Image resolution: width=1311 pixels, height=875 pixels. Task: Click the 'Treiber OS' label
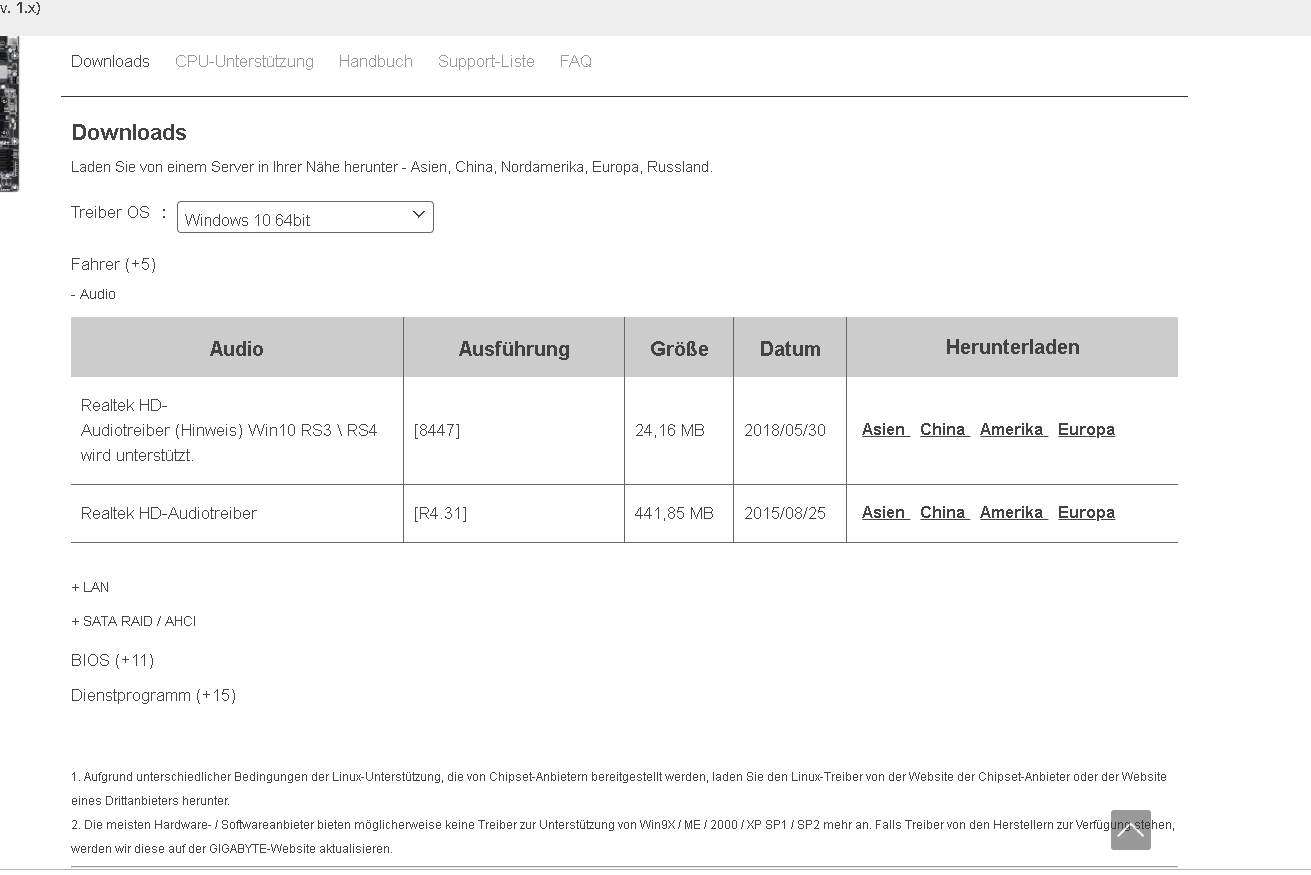click(110, 212)
